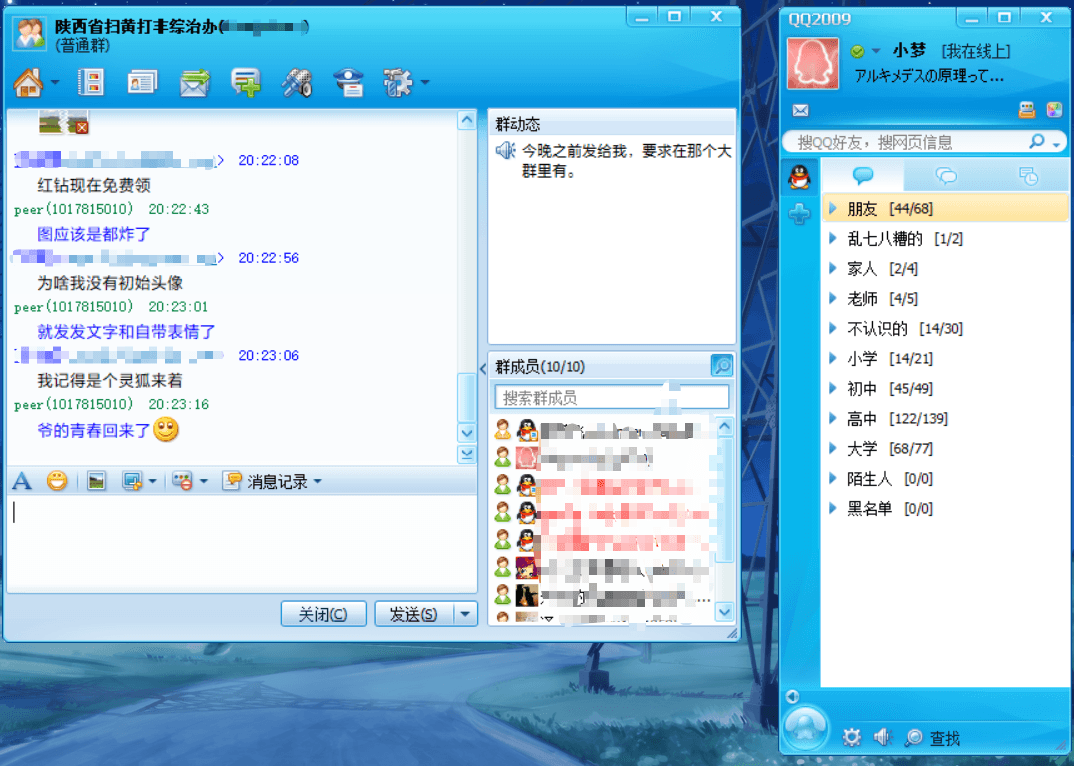Click the penguin icon in QQ2009 sidebar
1074x766 pixels.
tap(799, 177)
